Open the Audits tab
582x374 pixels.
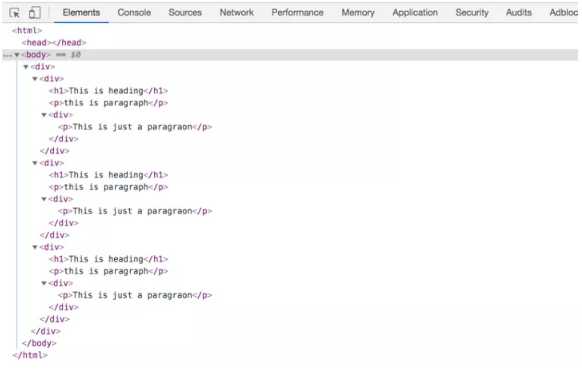[519, 12]
